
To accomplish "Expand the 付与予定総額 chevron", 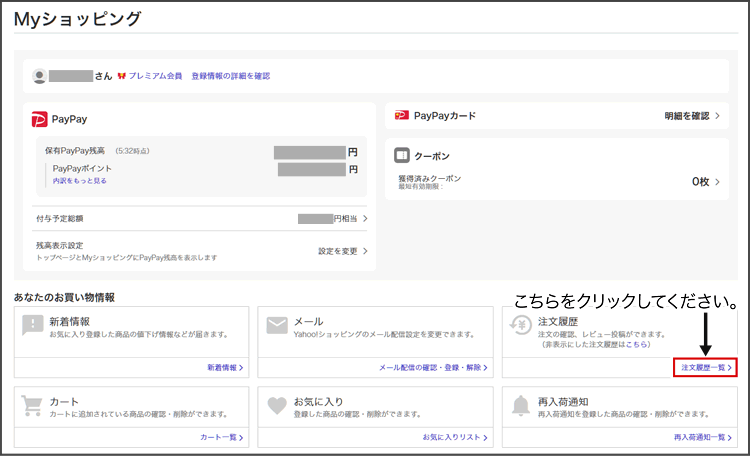I will point(365,219).
